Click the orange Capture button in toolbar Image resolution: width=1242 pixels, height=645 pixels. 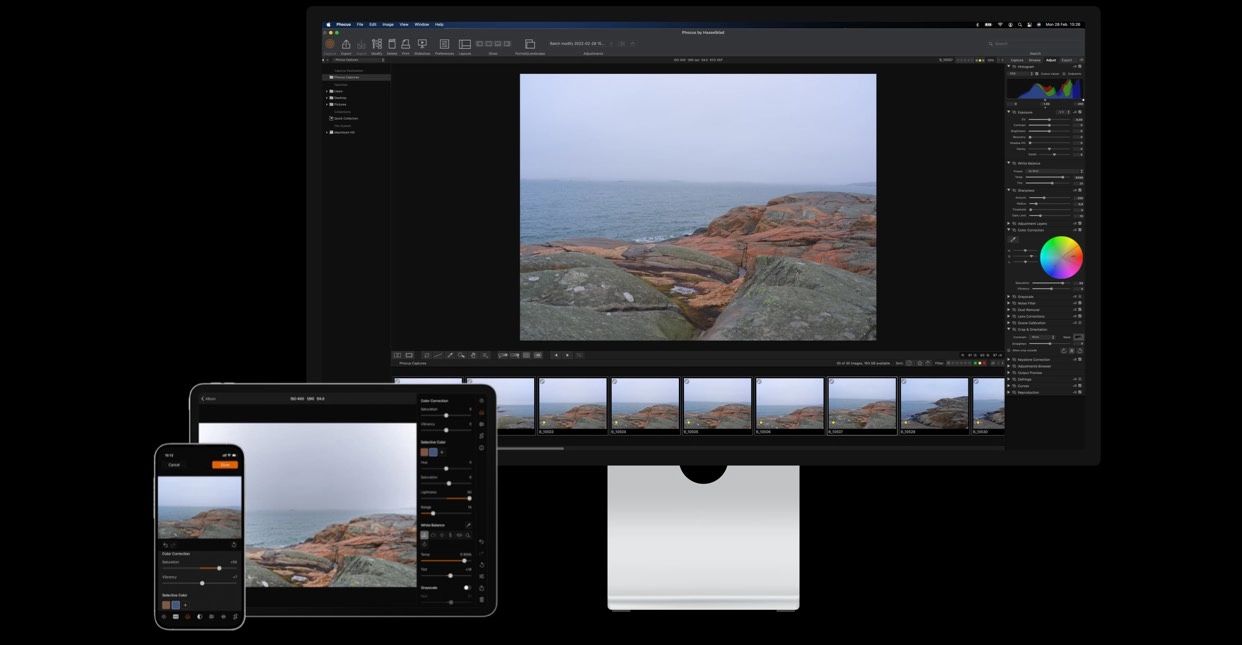330,44
